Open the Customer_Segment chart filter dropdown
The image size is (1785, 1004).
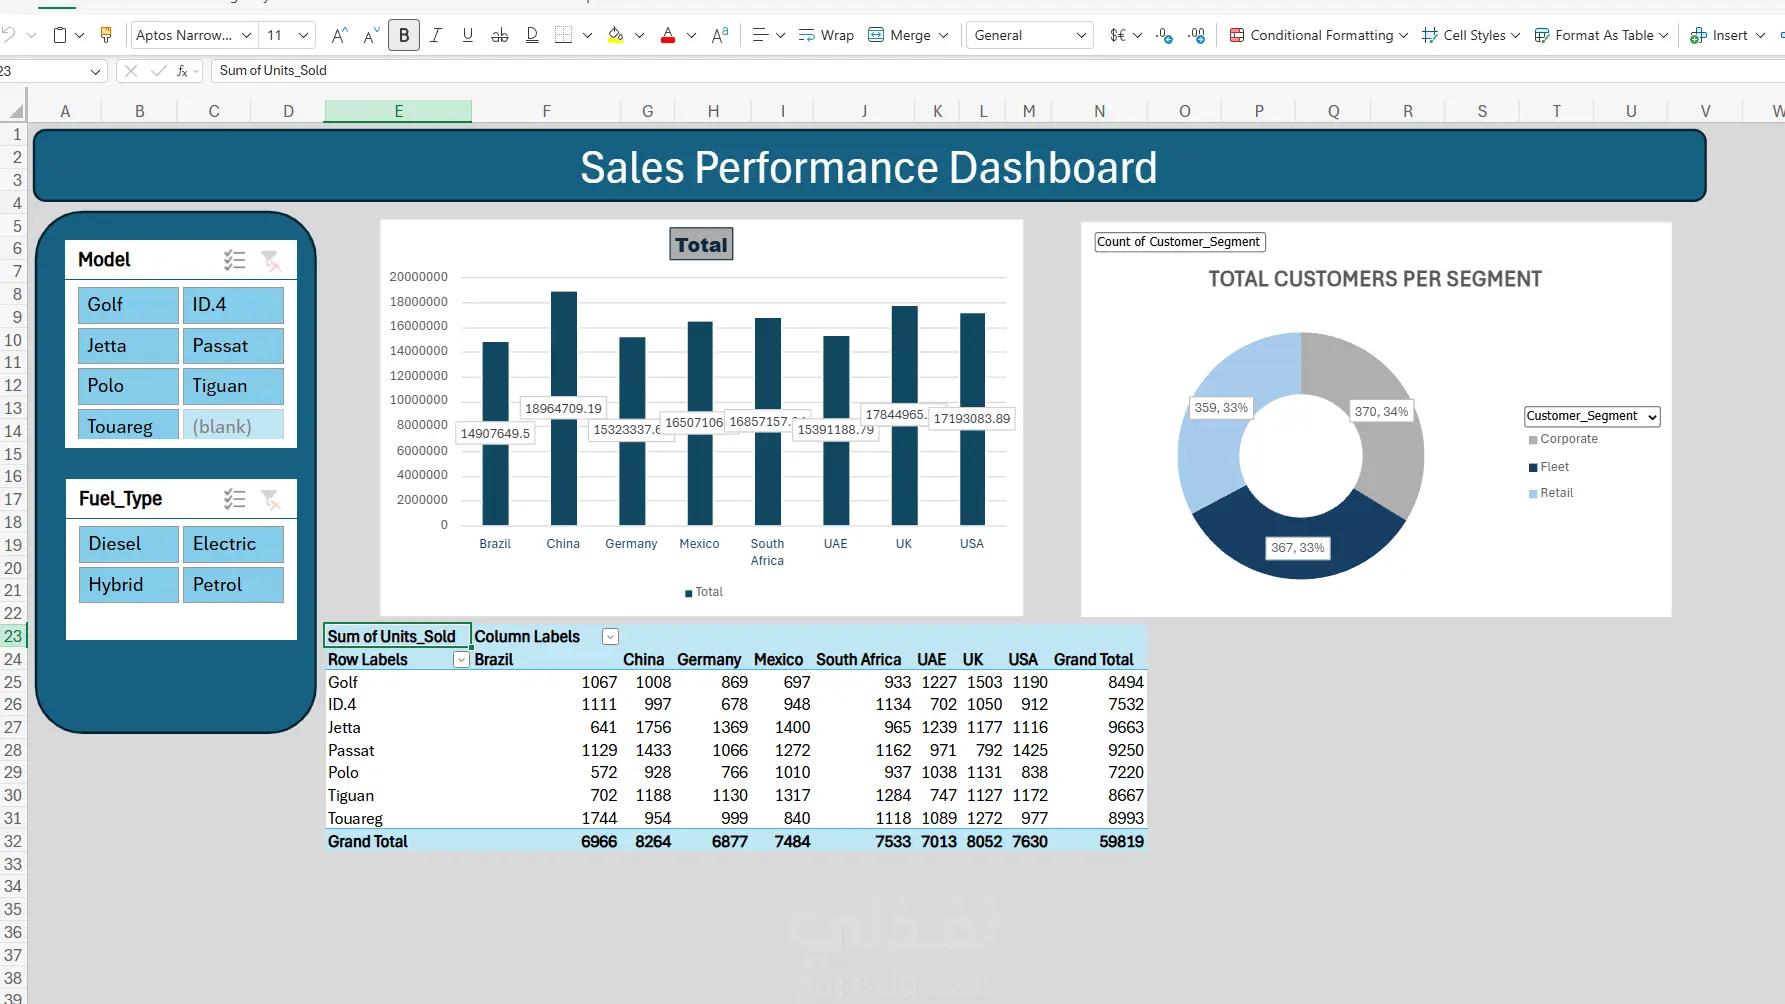click(x=1592, y=416)
